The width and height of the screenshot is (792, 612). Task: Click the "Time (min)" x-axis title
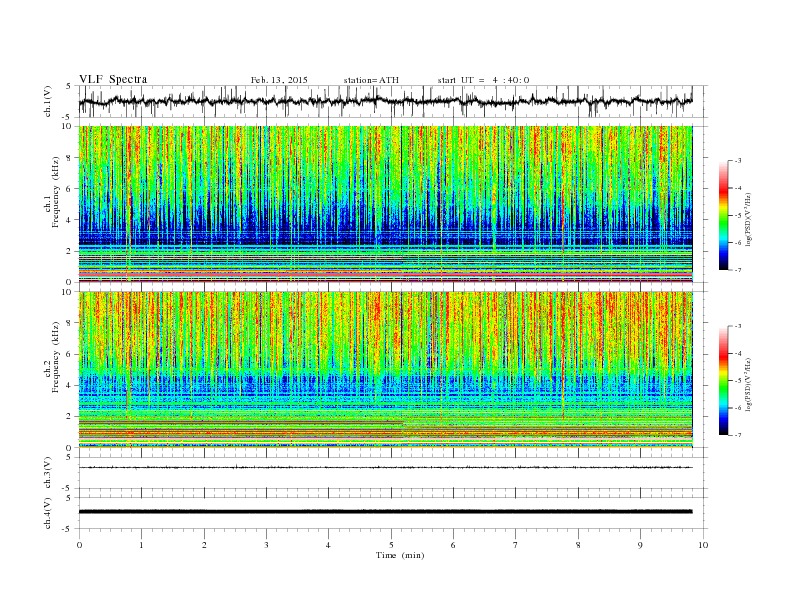(x=400, y=555)
